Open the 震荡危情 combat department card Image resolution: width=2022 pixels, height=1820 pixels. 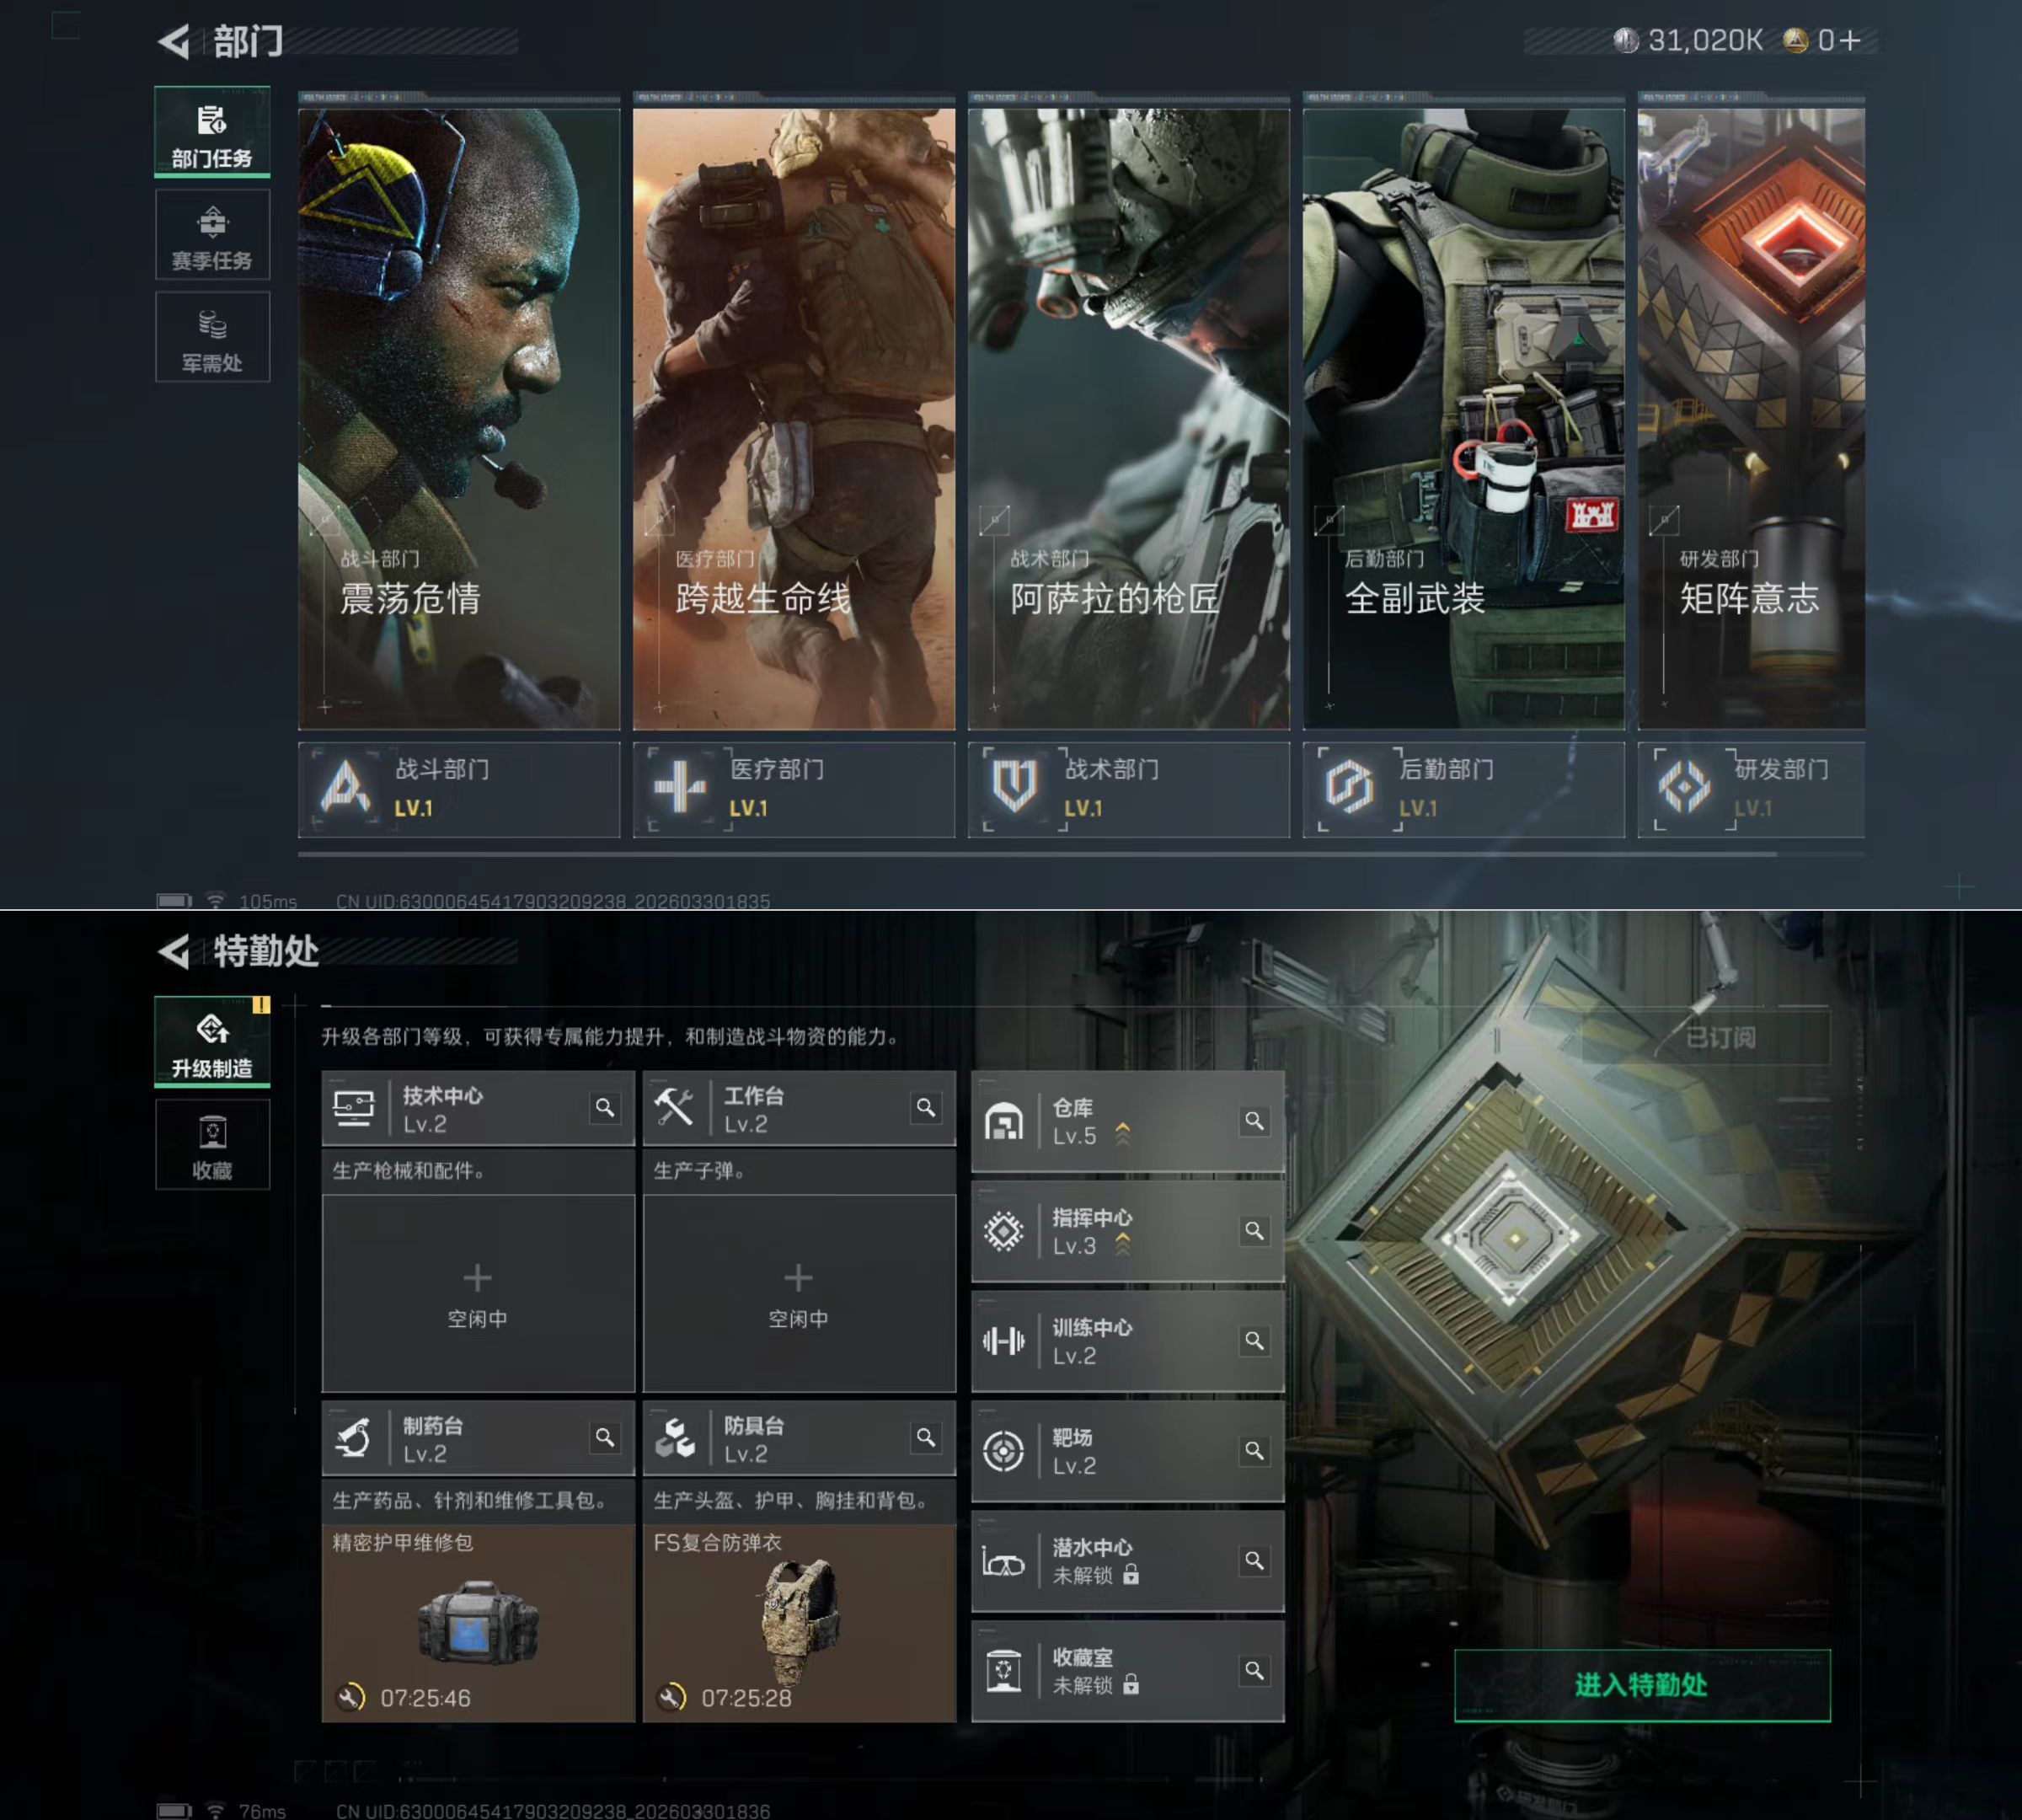(x=459, y=418)
